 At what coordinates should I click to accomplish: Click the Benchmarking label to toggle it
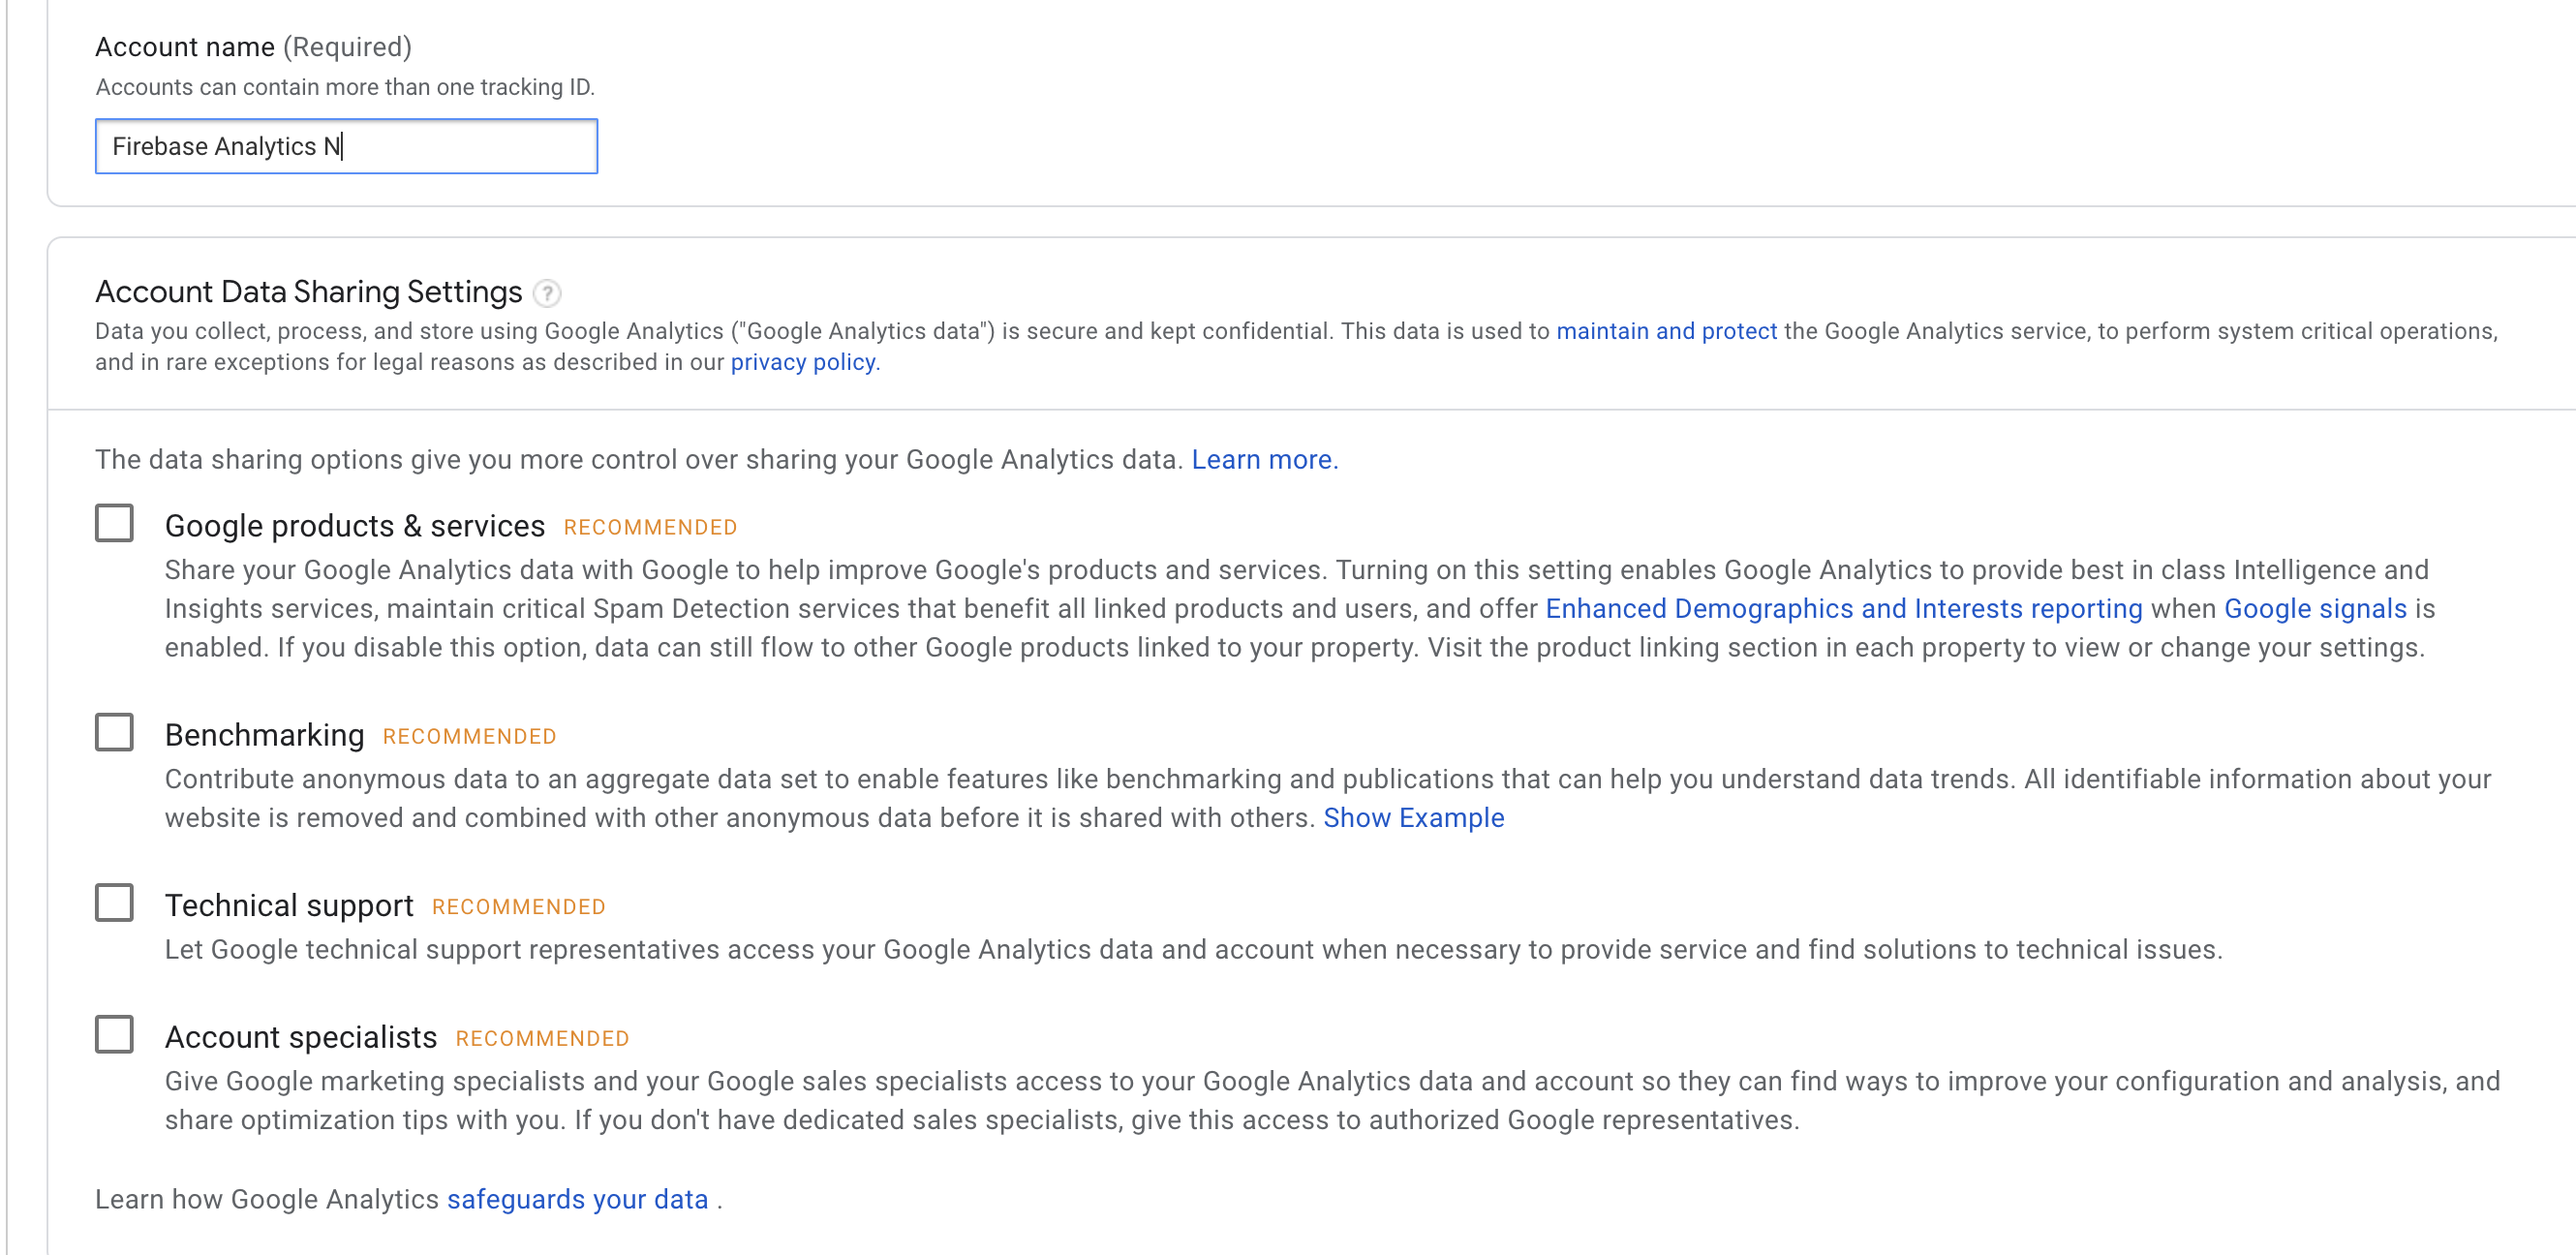(264, 734)
